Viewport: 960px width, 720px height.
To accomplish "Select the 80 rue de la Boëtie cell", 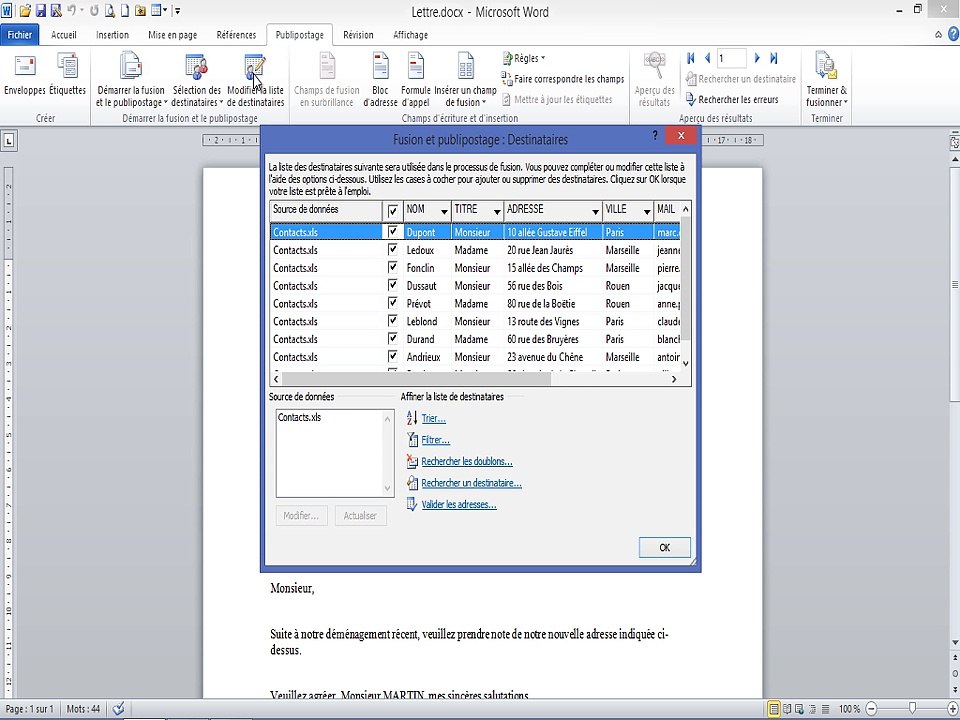I will click(553, 303).
